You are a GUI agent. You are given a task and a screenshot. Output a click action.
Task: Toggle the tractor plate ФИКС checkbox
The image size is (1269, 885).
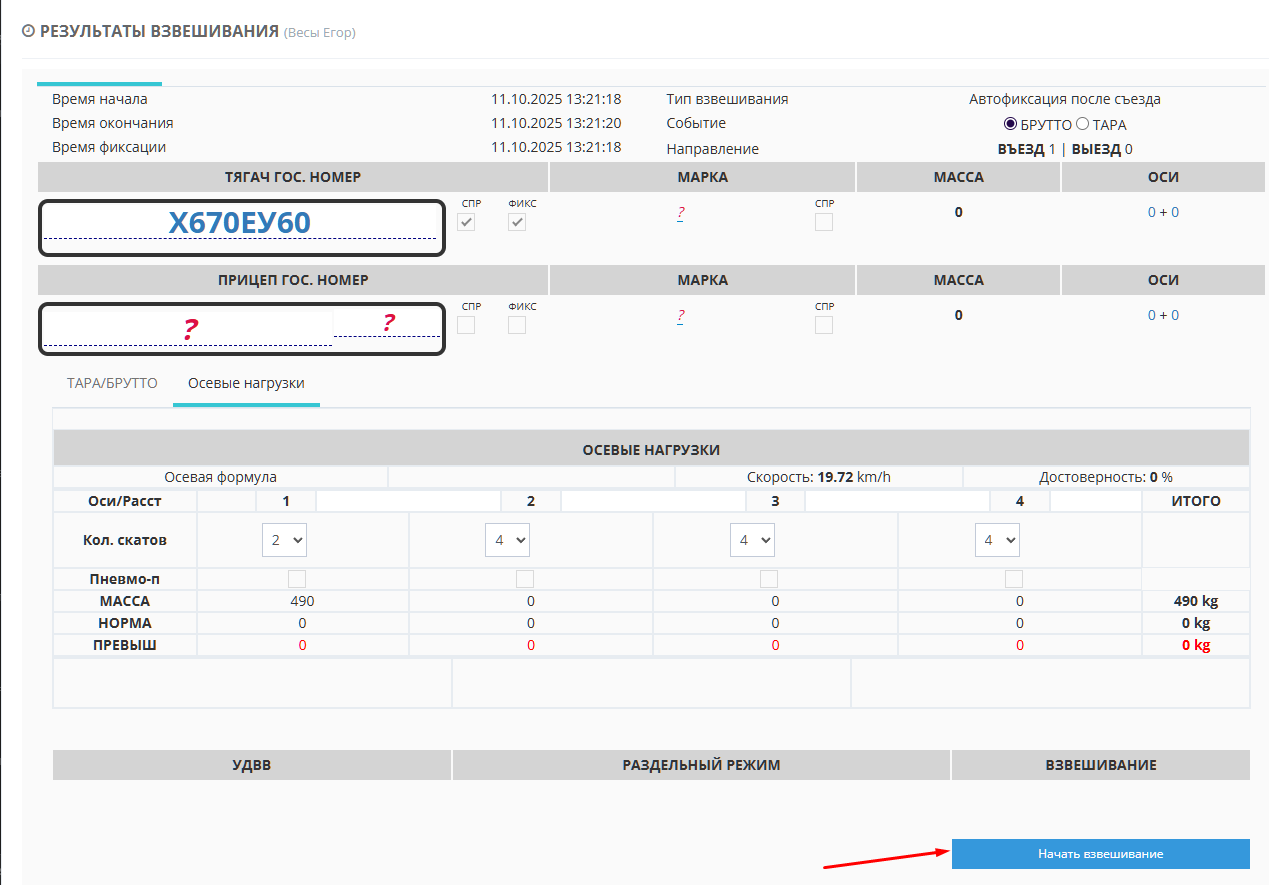point(517,222)
